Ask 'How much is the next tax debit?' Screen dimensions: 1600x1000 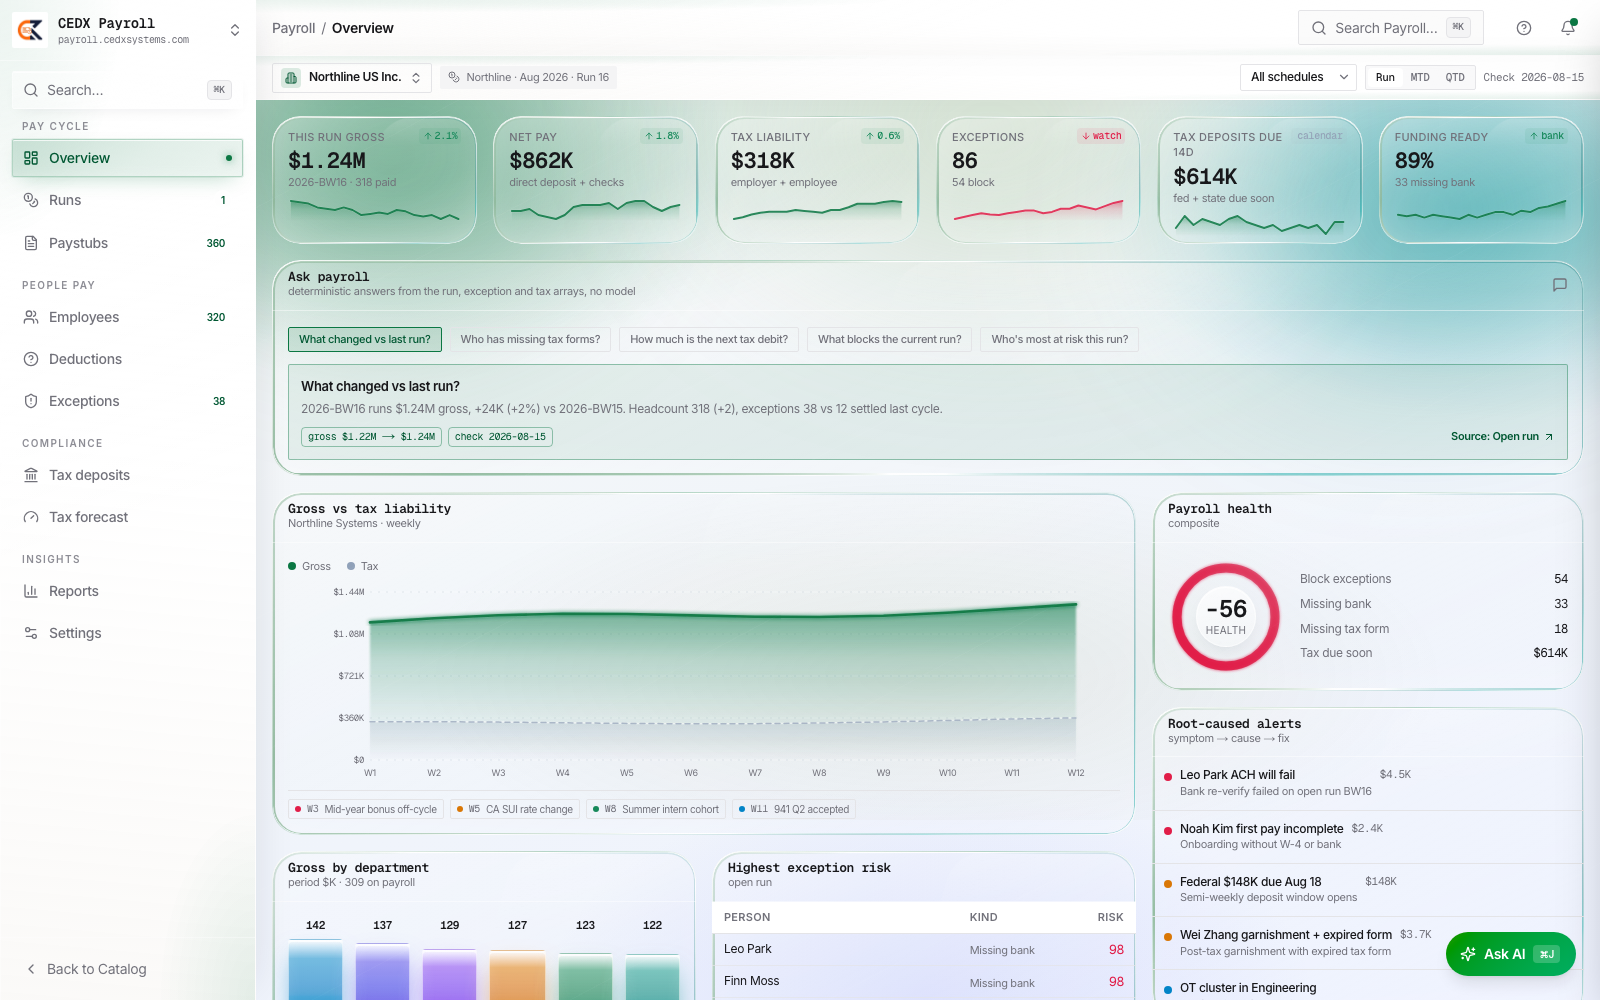point(709,339)
